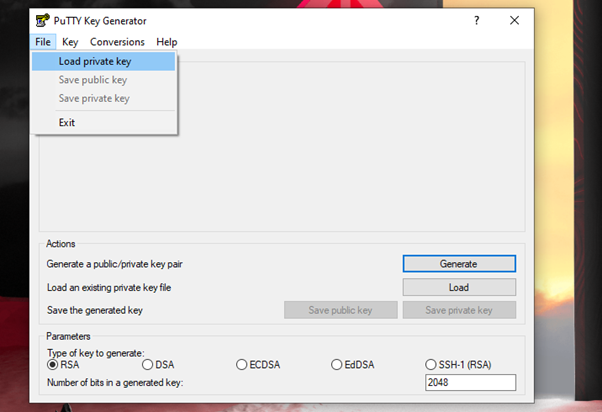
Task: Choose Save private key menu entry
Action: (x=103, y=98)
